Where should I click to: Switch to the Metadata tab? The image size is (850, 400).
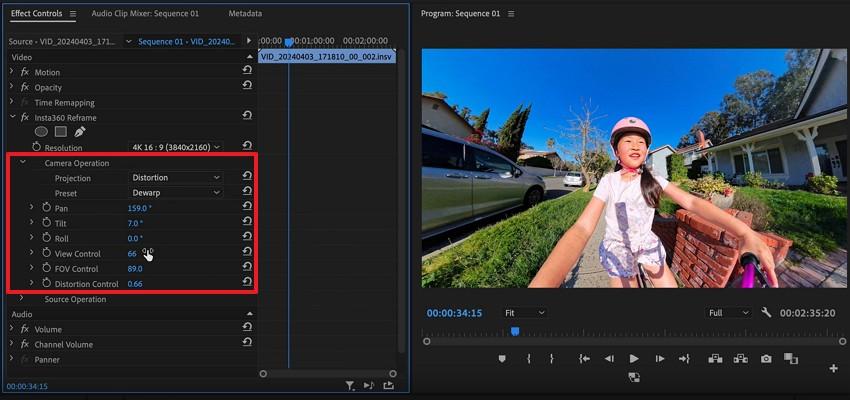tap(245, 14)
